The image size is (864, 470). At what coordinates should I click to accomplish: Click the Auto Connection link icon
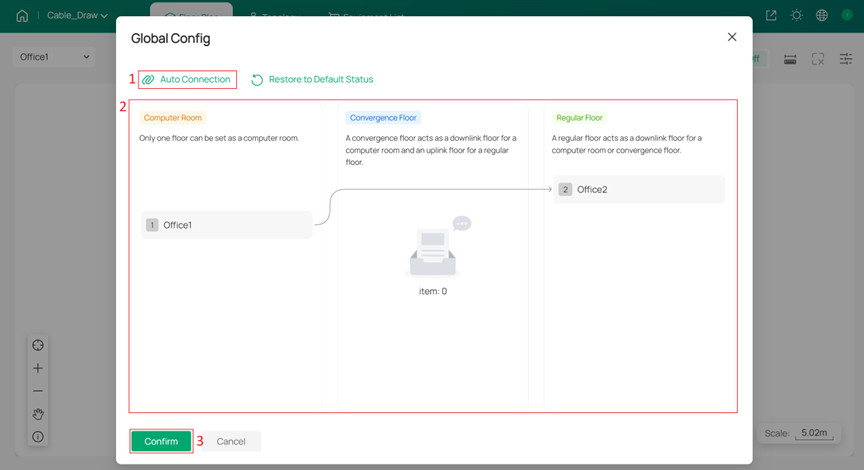pyautogui.click(x=148, y=80)
